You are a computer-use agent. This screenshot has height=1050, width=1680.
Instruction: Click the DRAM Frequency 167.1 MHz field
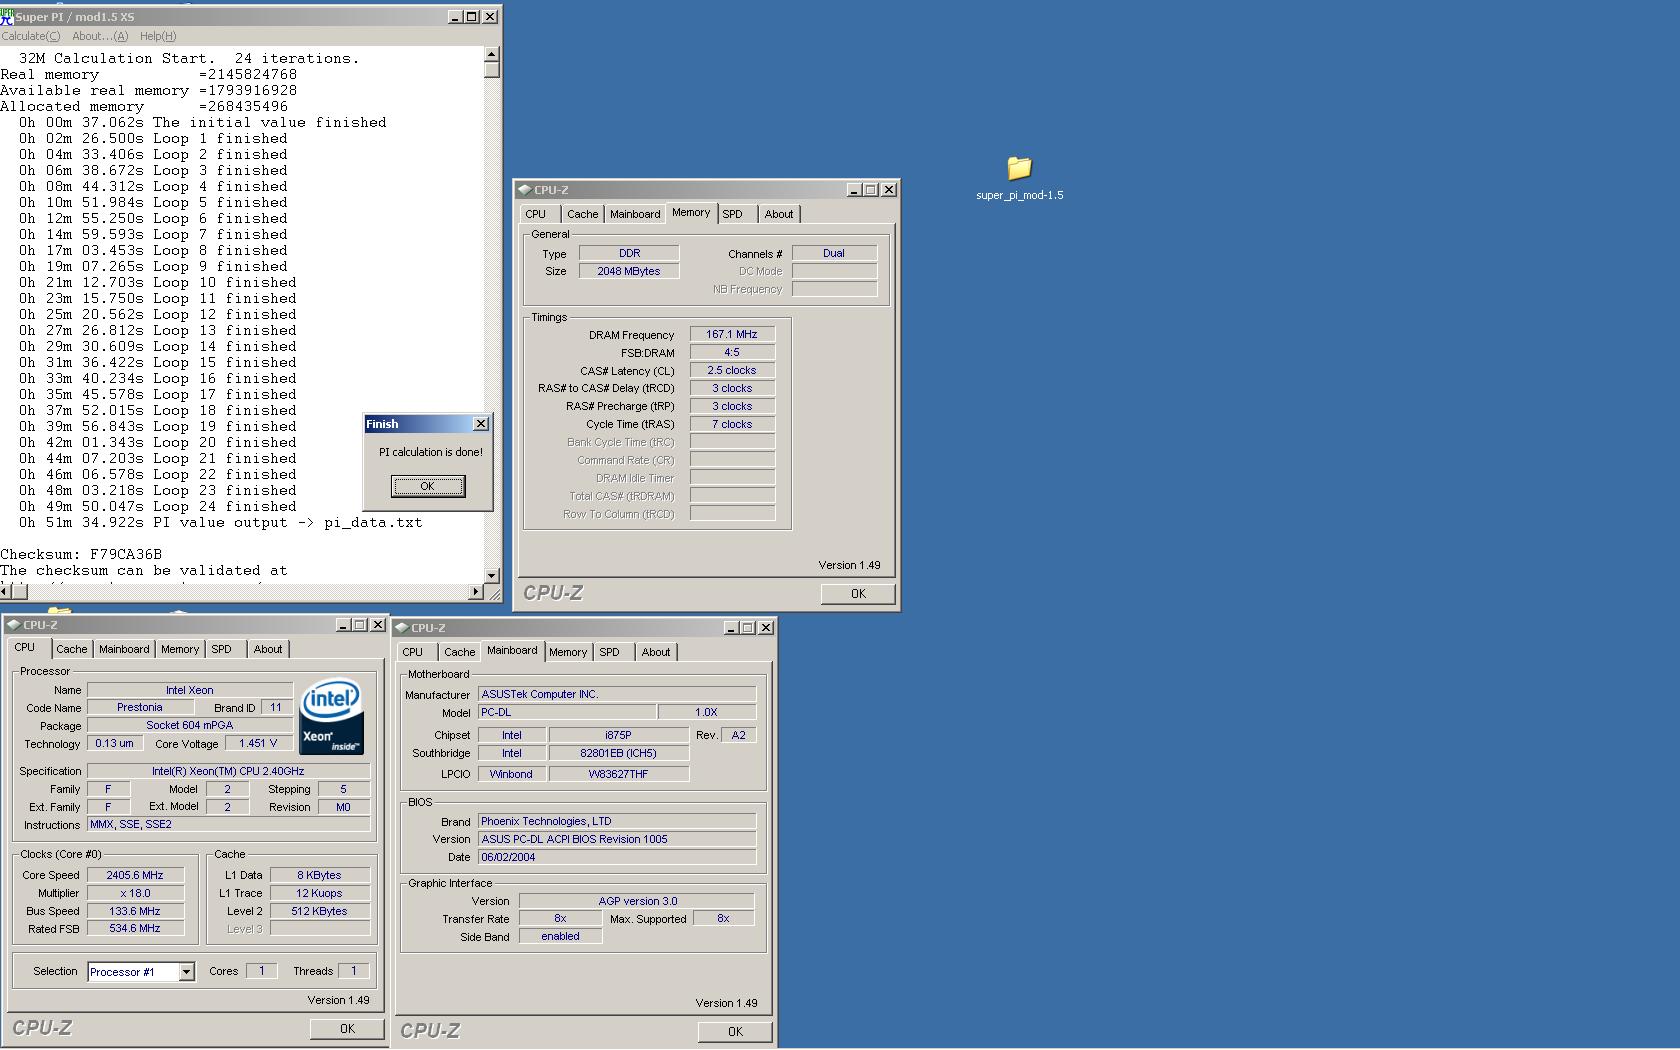[732, 335]
